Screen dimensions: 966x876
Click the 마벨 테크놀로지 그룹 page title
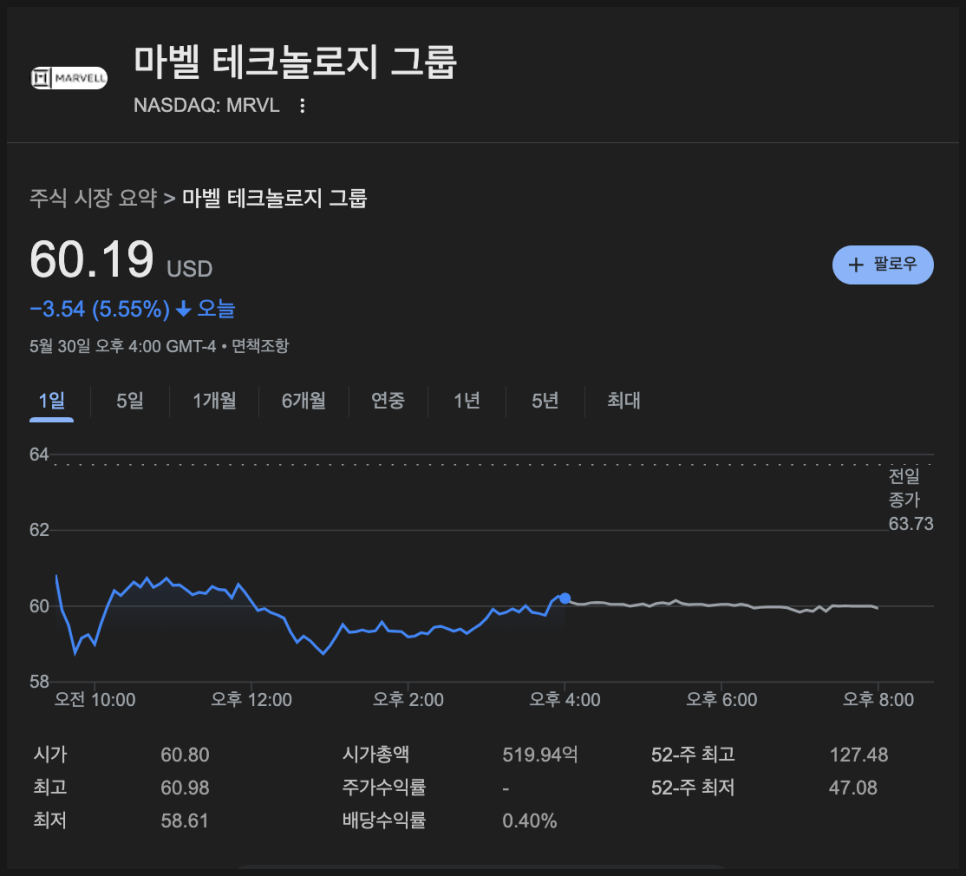pyautogui.click(x=295, y=62)
